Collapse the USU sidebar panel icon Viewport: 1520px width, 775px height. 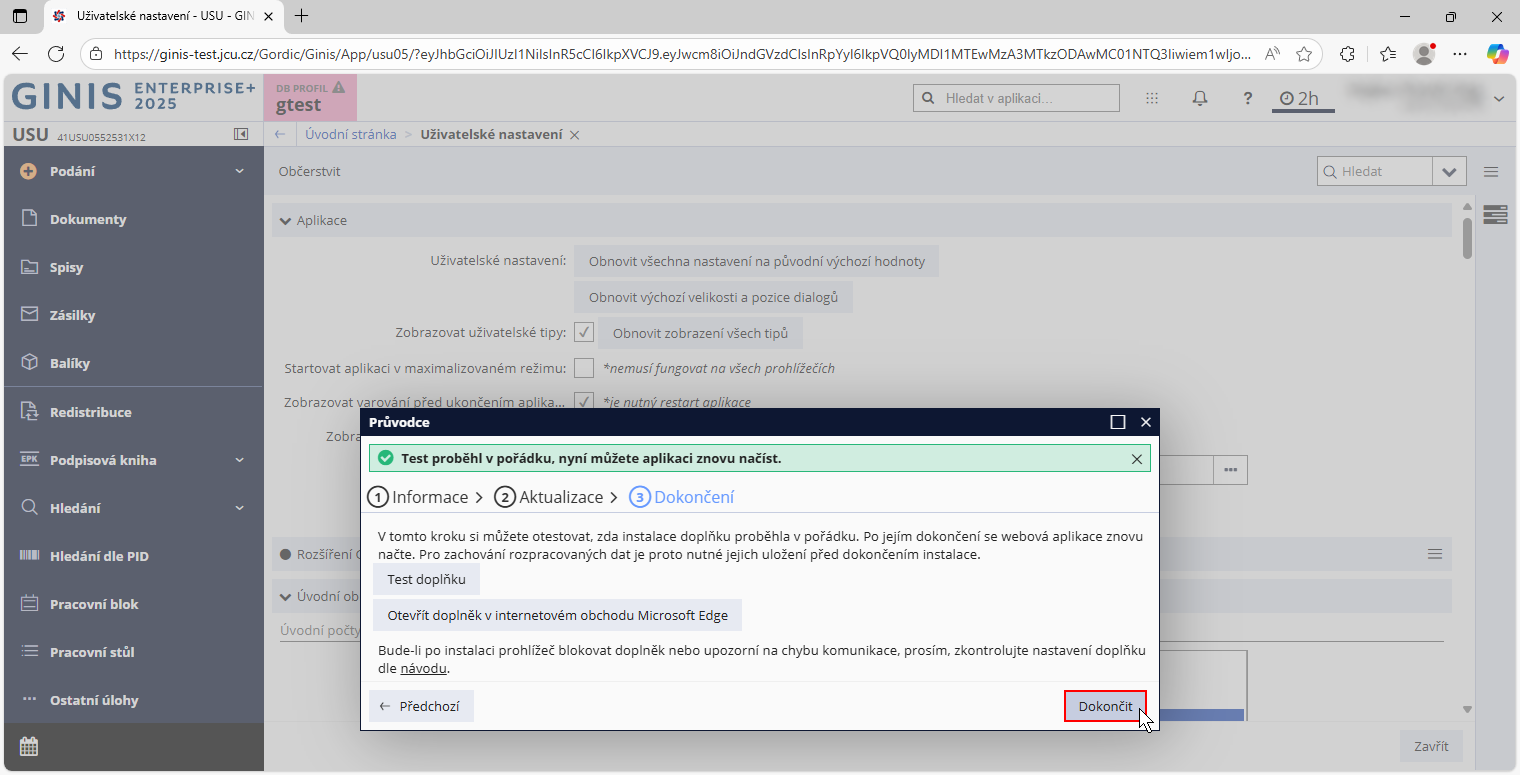tap(241, 134)
